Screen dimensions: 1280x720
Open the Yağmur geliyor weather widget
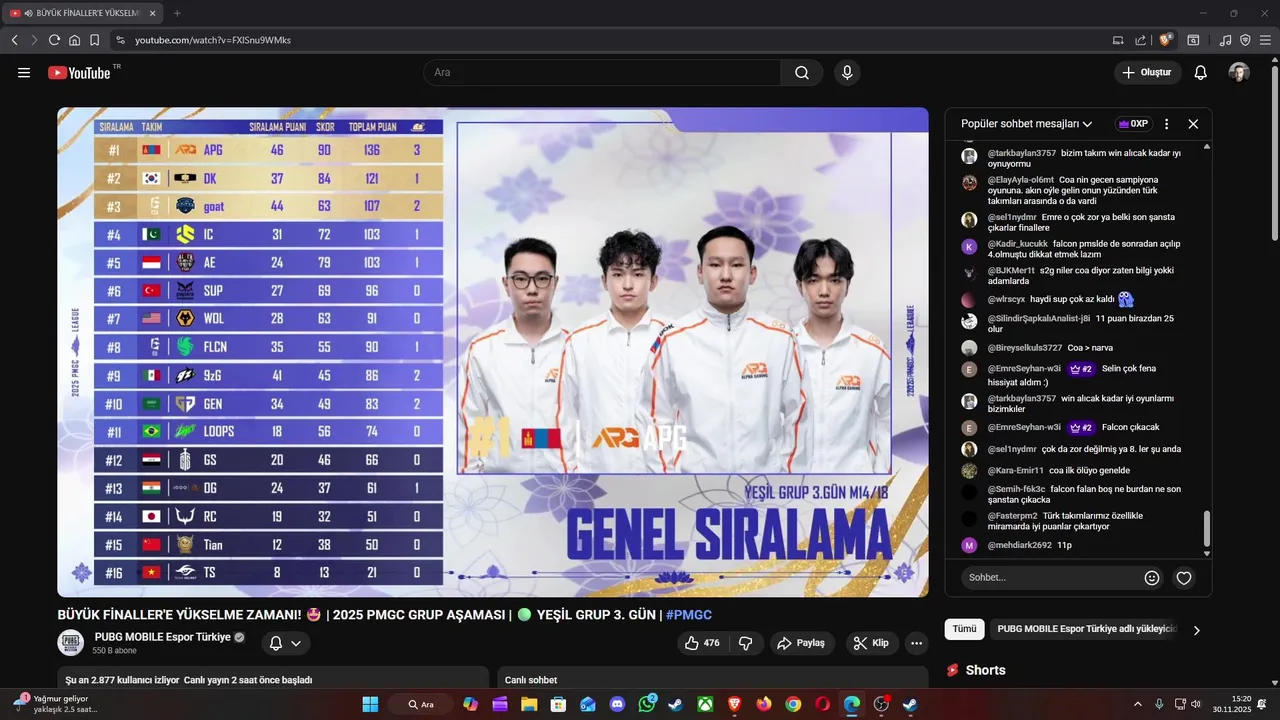click(56, 704)
